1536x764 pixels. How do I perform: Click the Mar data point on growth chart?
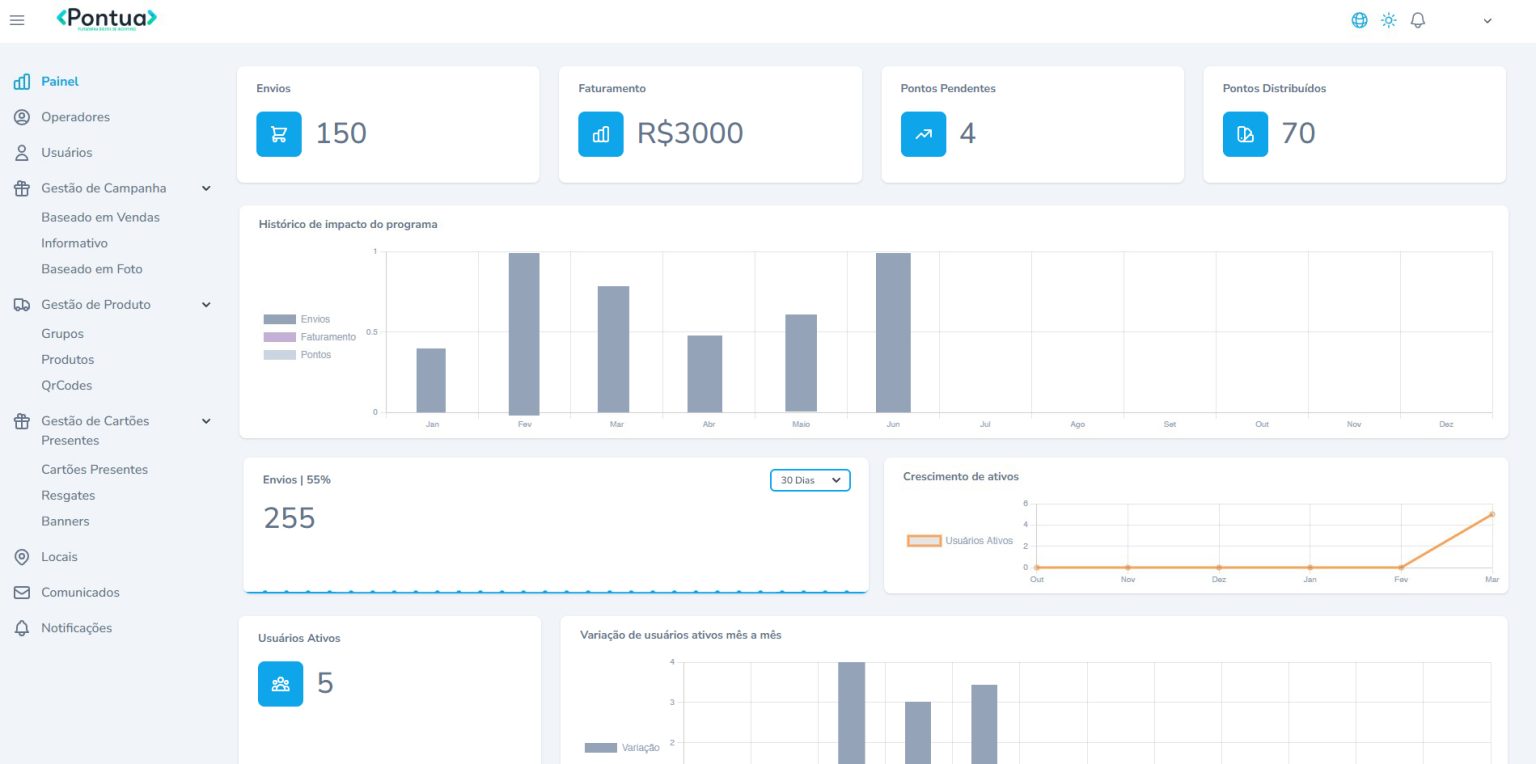tap(1491, 514)
